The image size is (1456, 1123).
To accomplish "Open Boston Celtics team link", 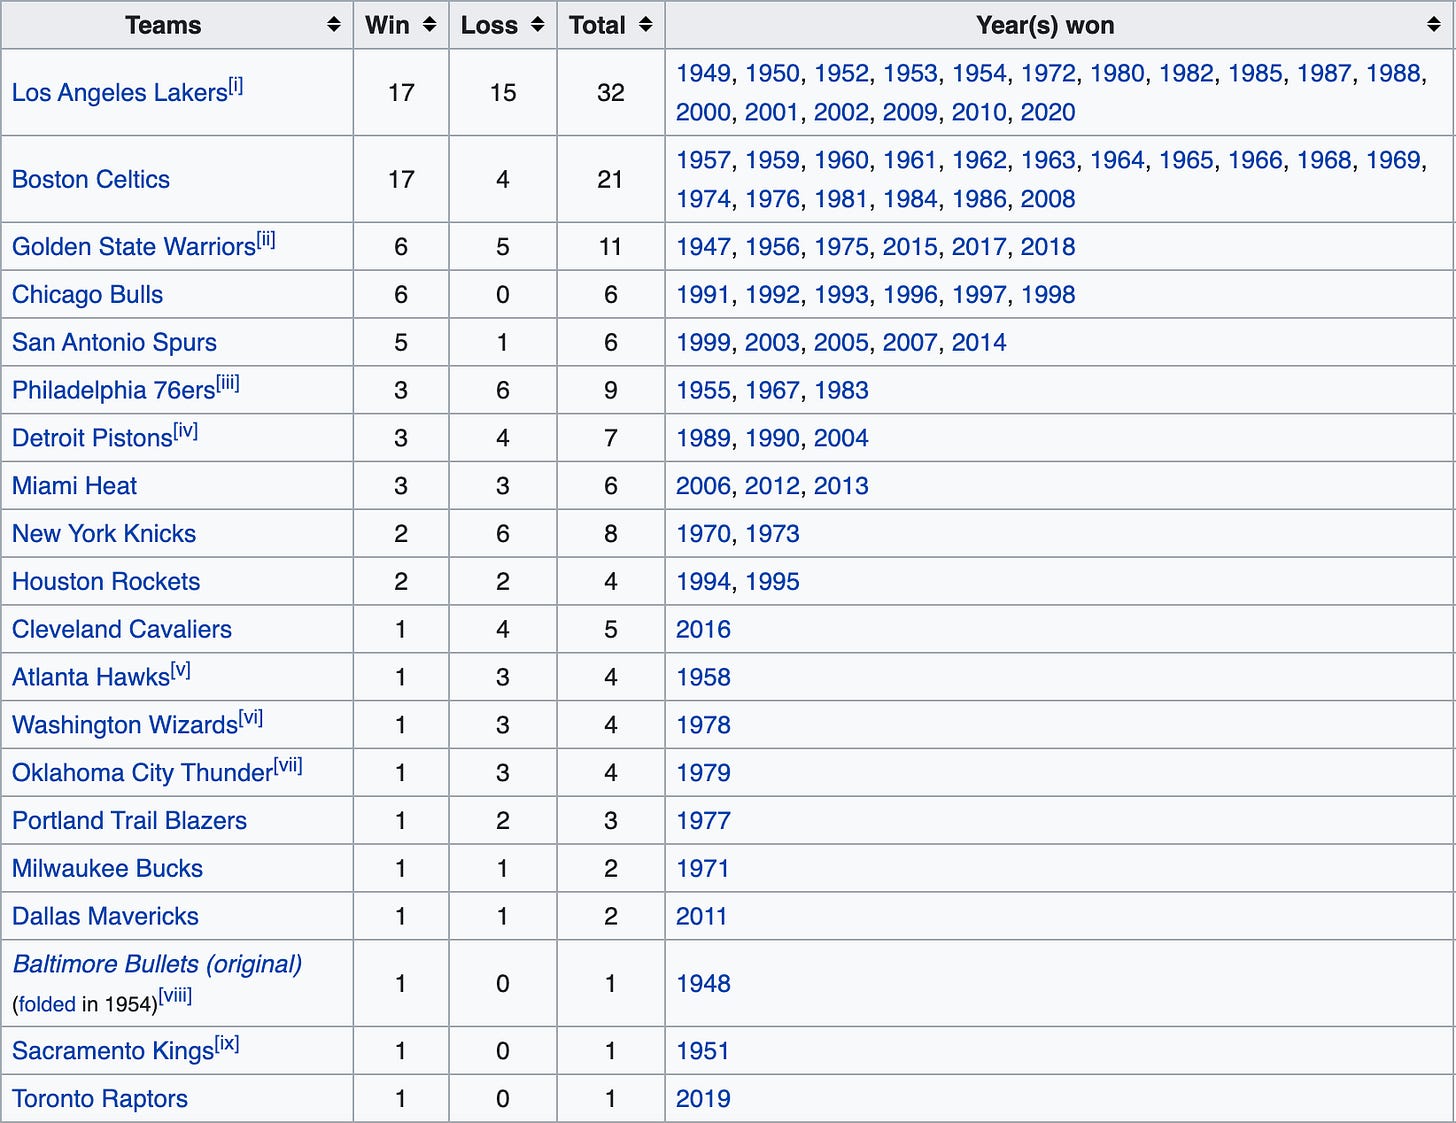I will [91, 180].
